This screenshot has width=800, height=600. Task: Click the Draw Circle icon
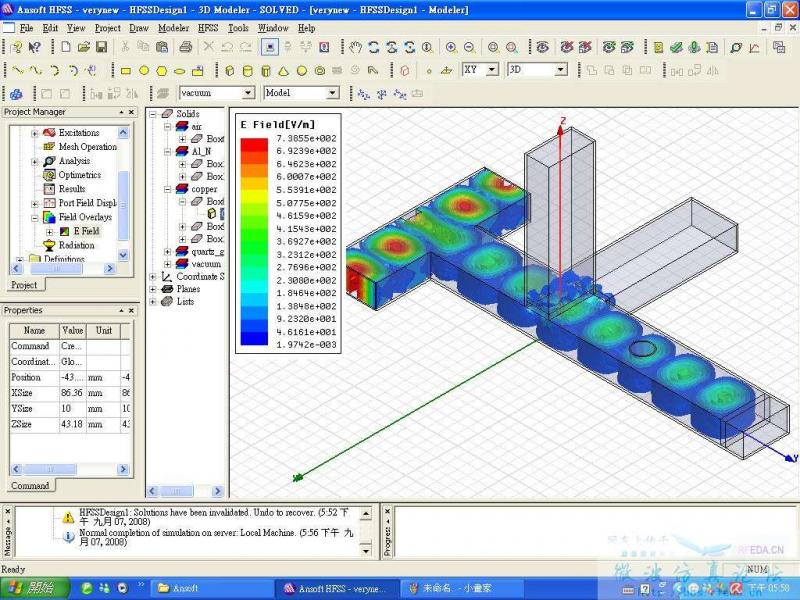pos(144,71)
